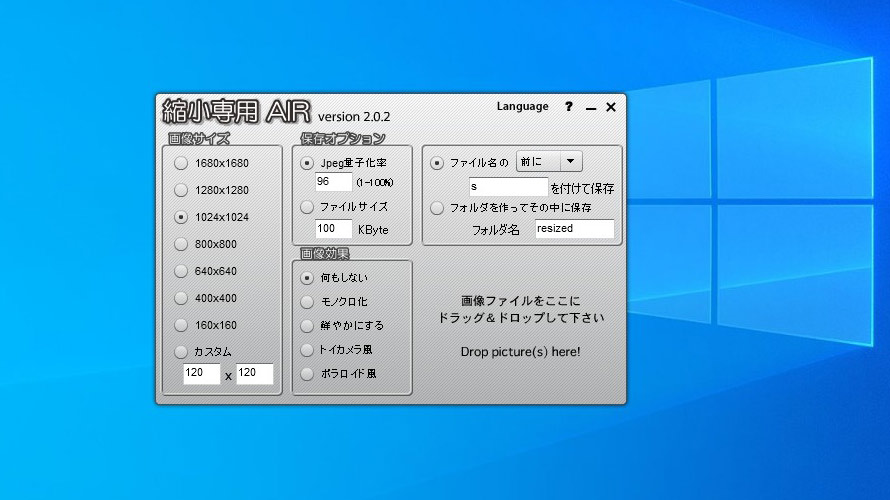Click the custom width input field
This screenshot has height=500, width=890.
[x=201, y=374]
